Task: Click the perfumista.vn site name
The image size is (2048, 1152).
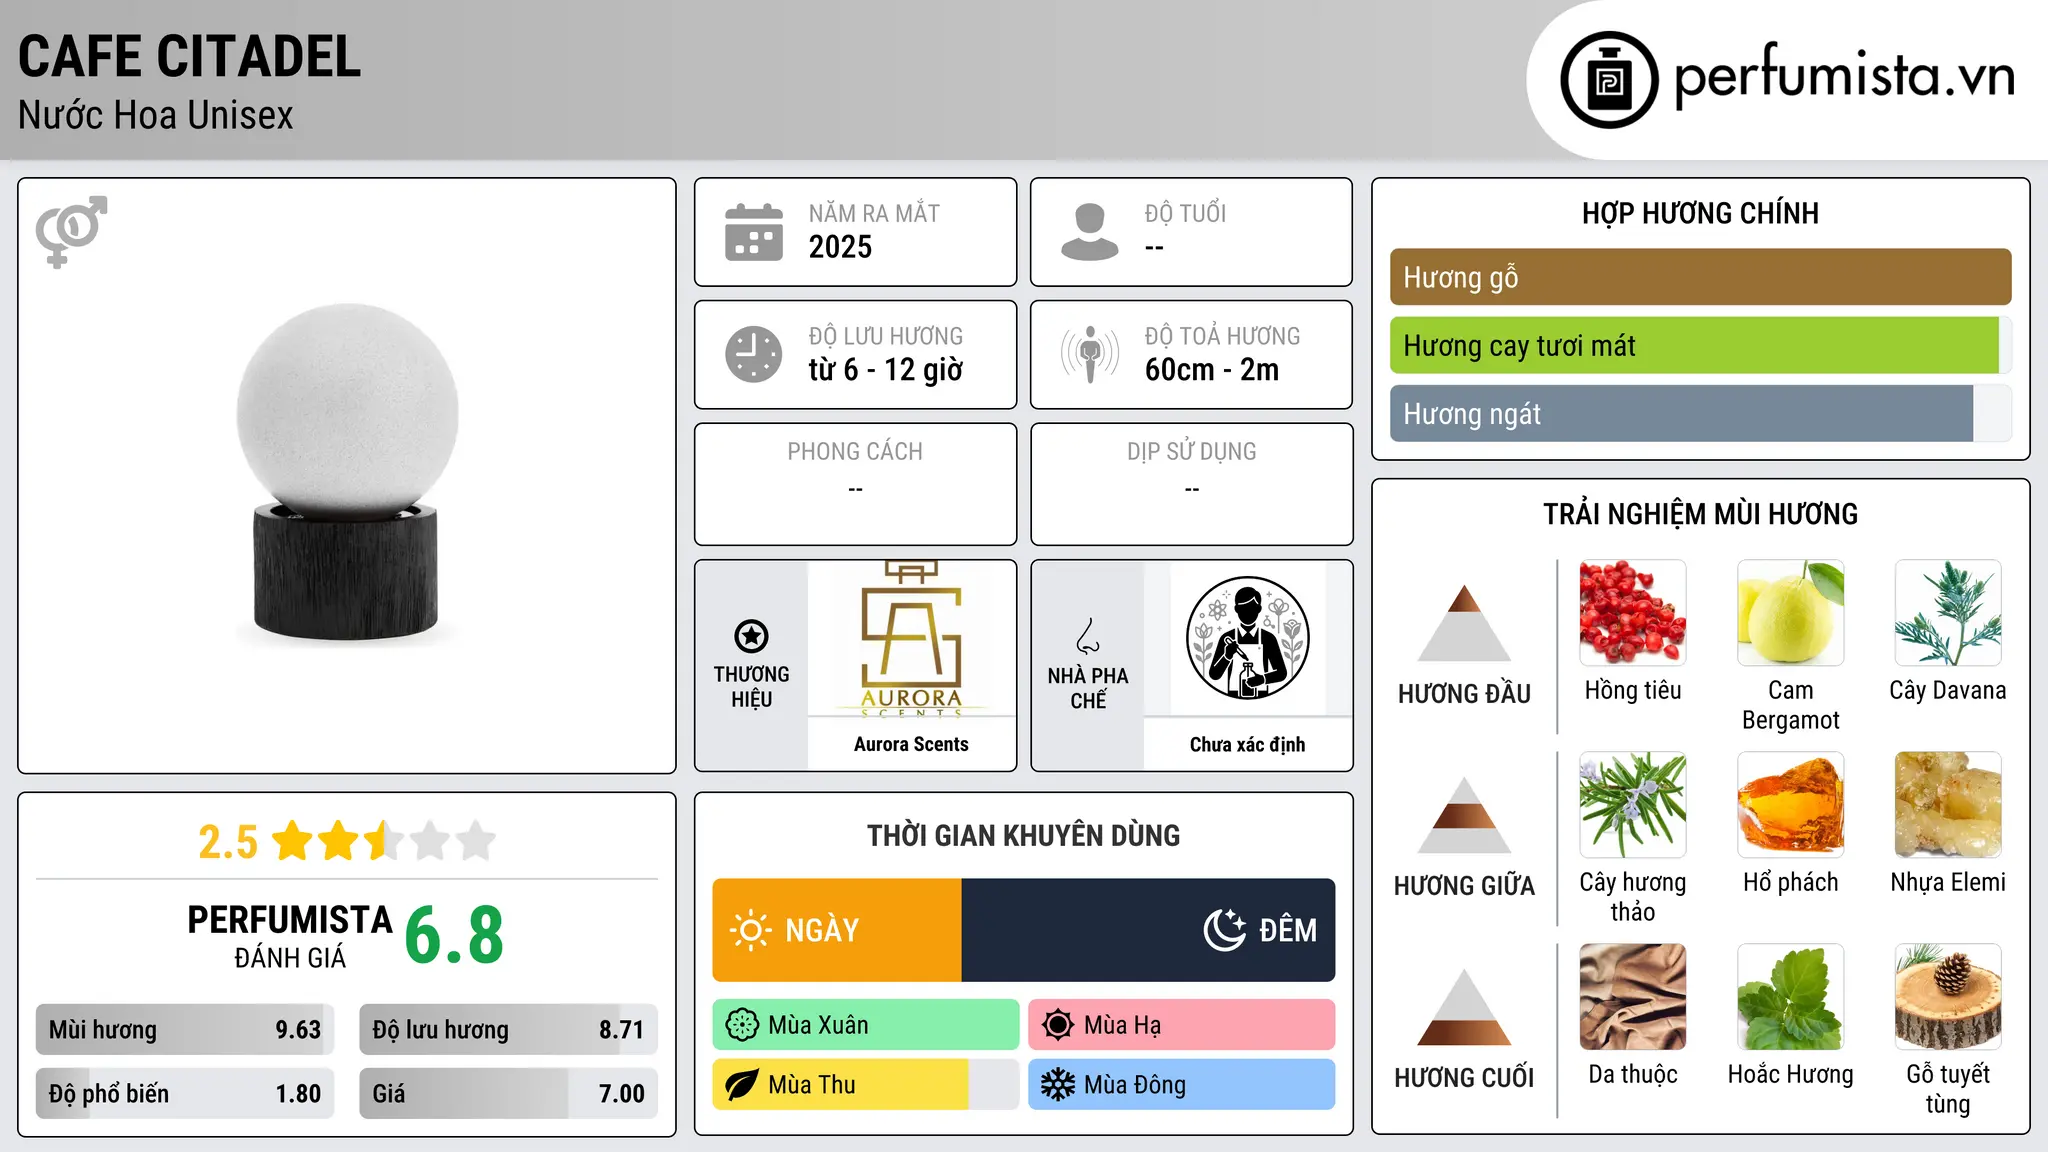Action: point(1844,76)
